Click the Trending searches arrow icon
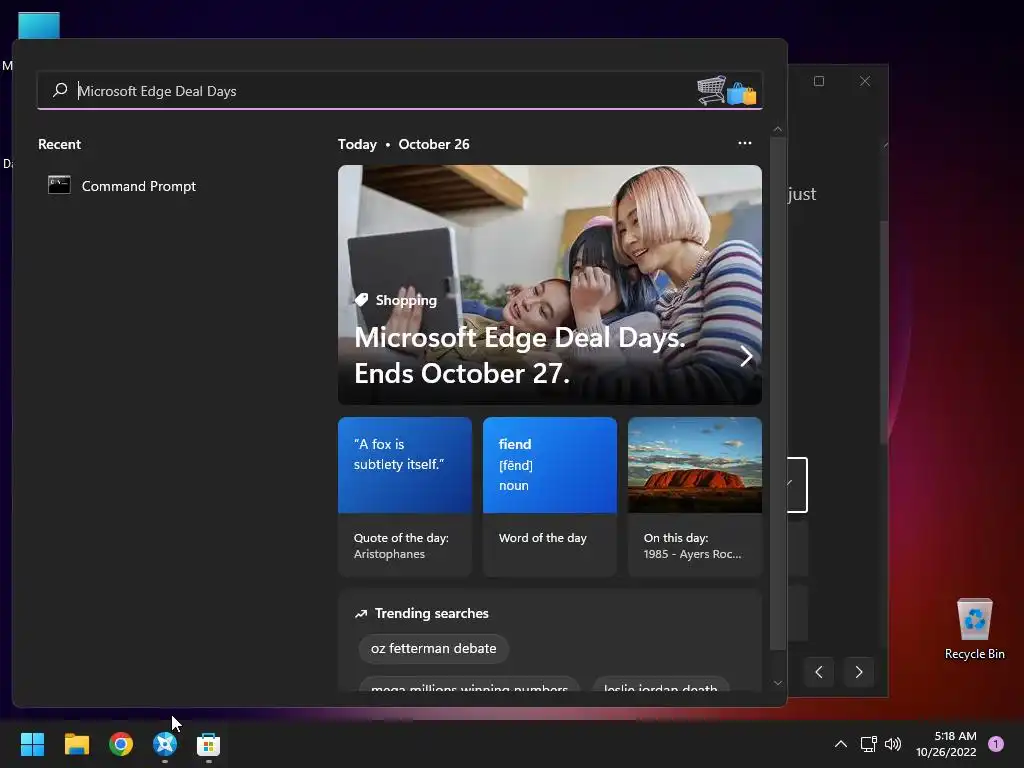The image size is (1024, 768). tap(361, 614)
